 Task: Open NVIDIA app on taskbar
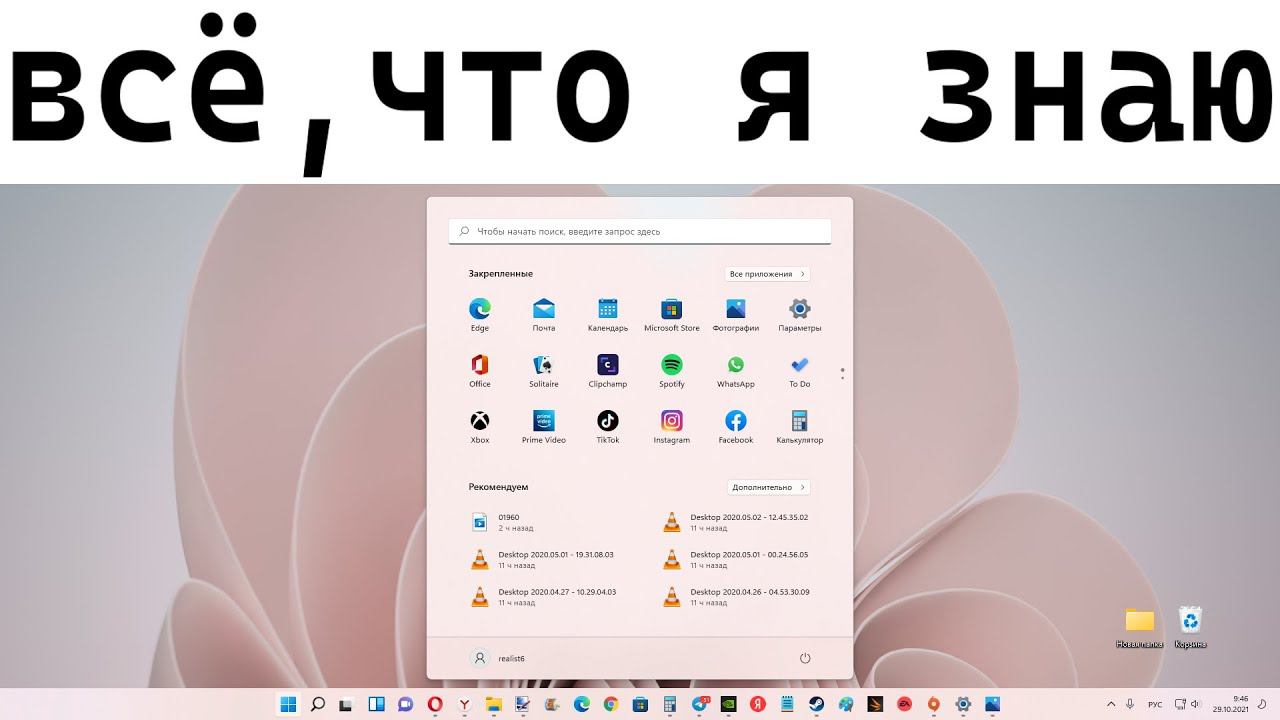[728, 704]
